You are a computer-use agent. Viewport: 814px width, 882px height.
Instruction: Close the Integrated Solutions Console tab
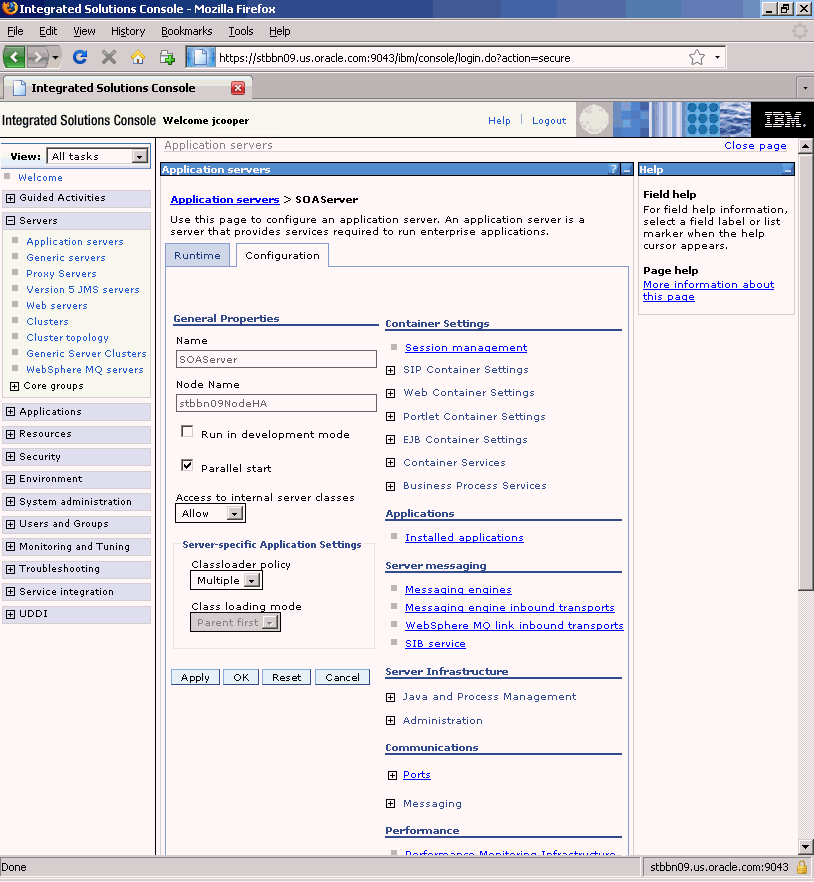(x=238, y=88)
